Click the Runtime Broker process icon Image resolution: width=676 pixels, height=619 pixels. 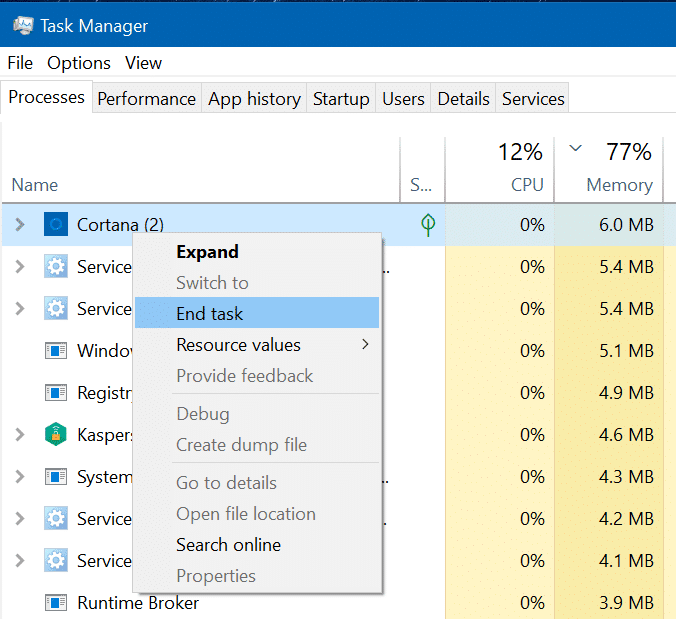click(x=56, y=603)
